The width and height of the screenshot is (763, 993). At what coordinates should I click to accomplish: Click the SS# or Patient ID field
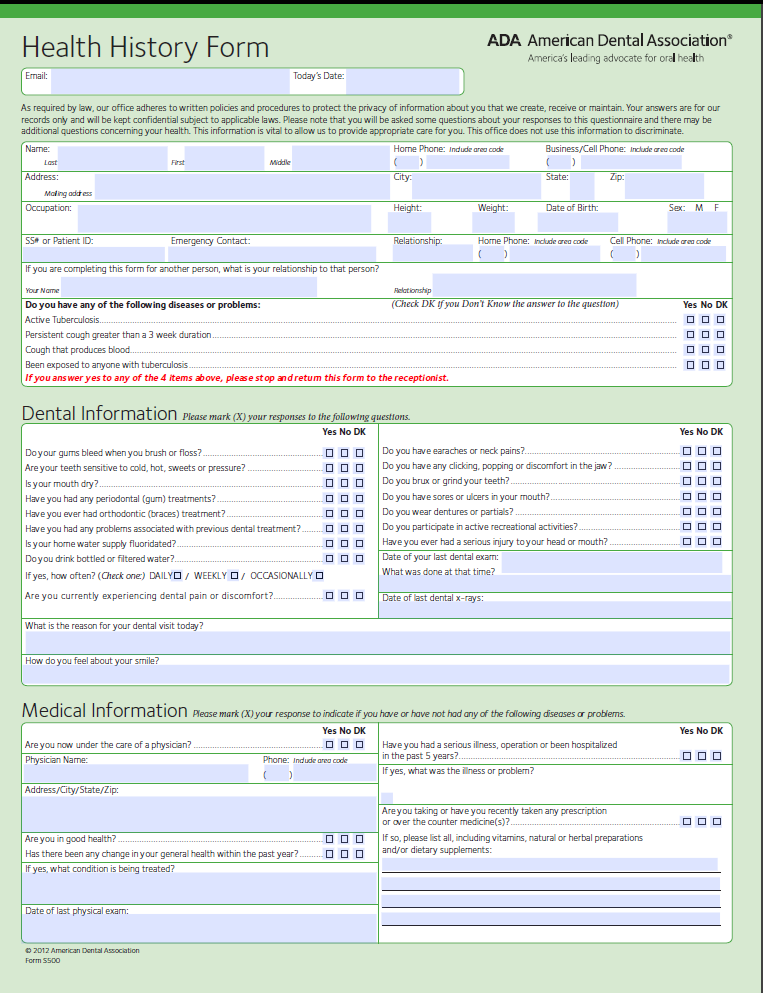tap(94, 254)
